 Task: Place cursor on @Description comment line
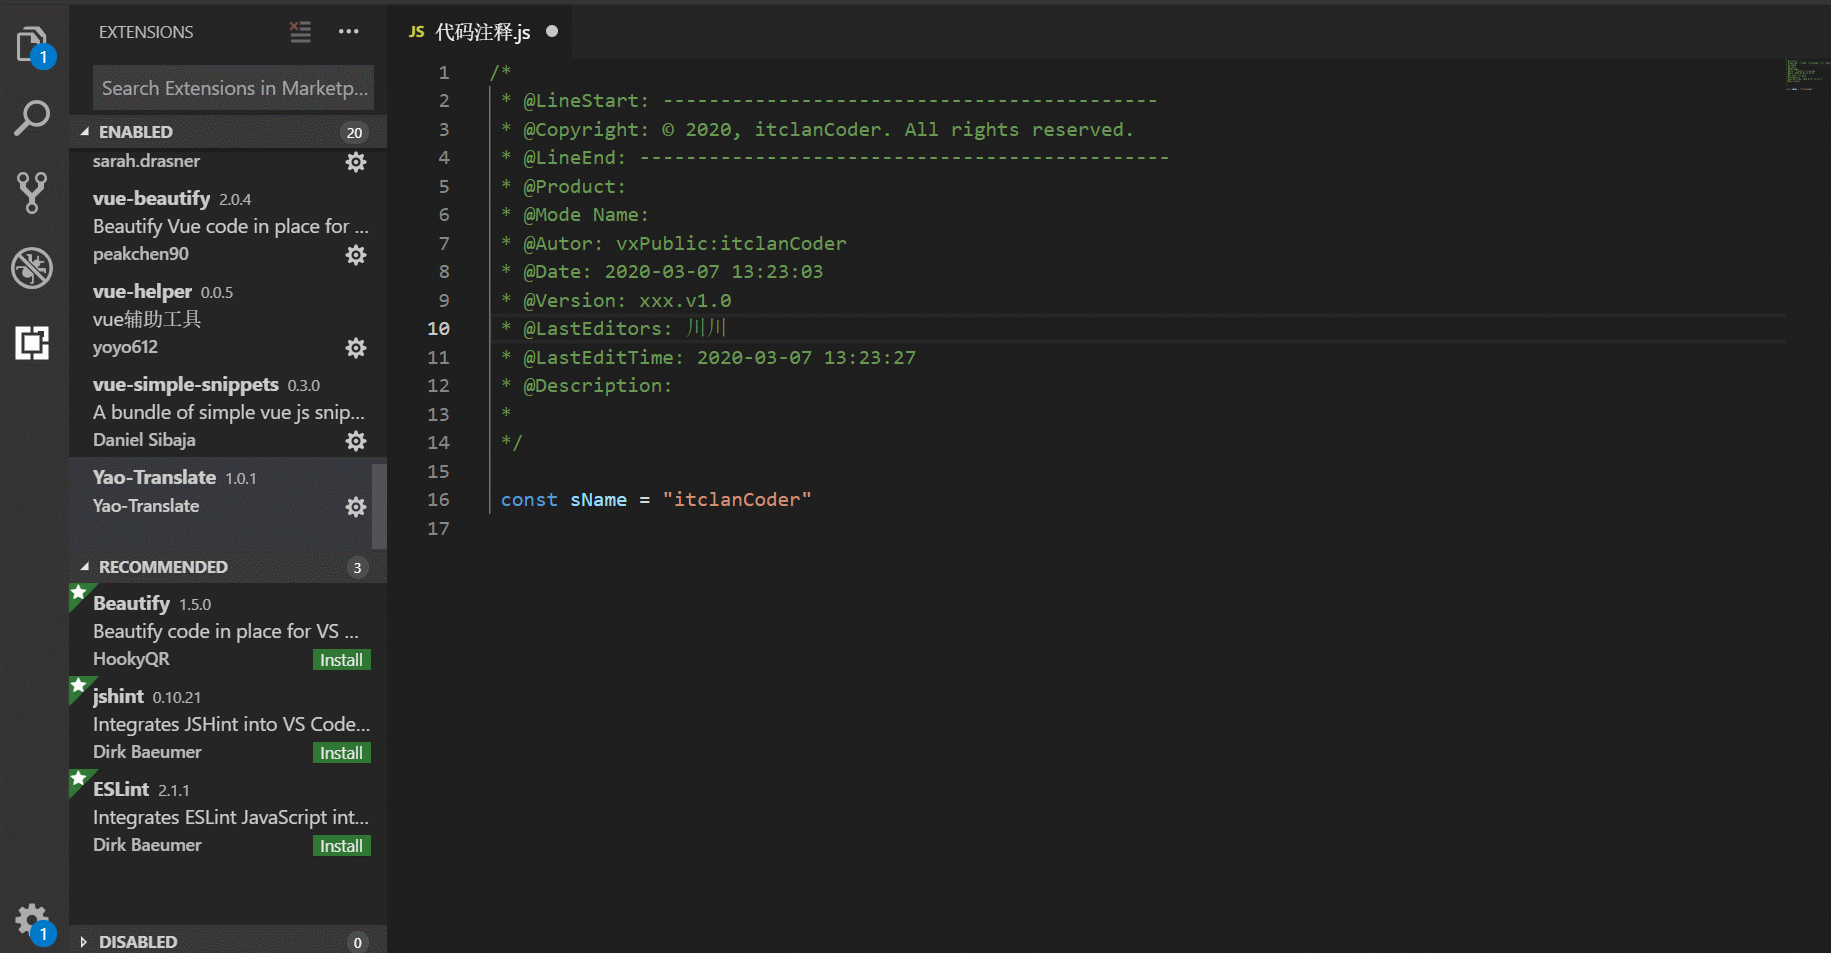pos(587,386)
